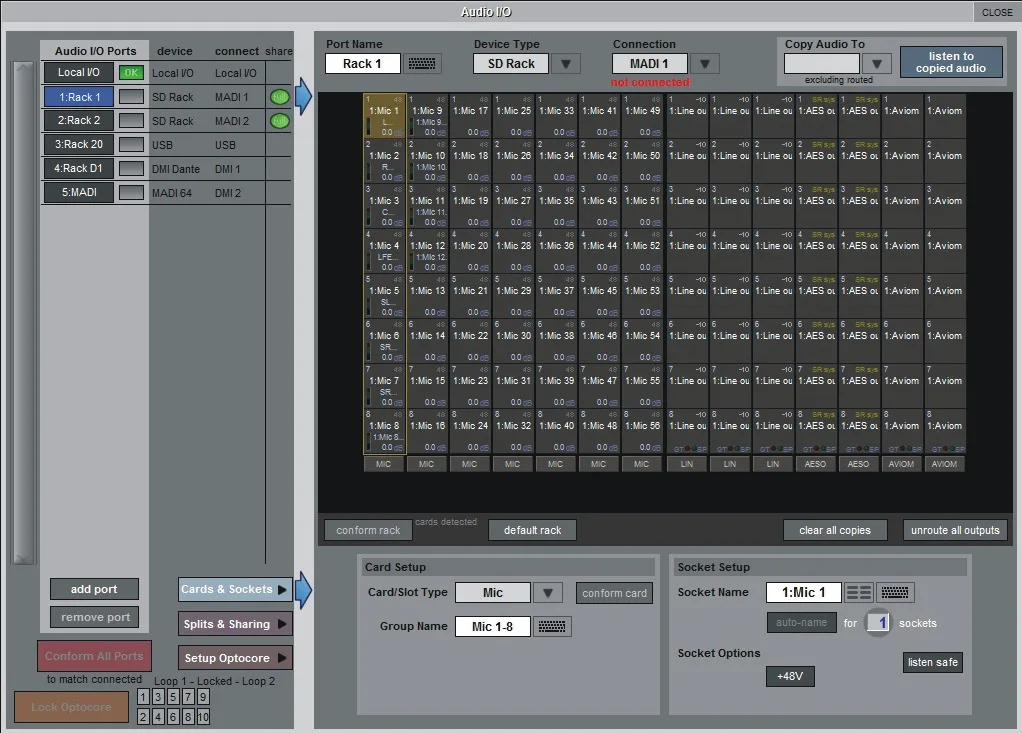This screenshot has width=1022, height=733.
Task: Click the SD Rack device type box
Action: (x=511, y=63)
